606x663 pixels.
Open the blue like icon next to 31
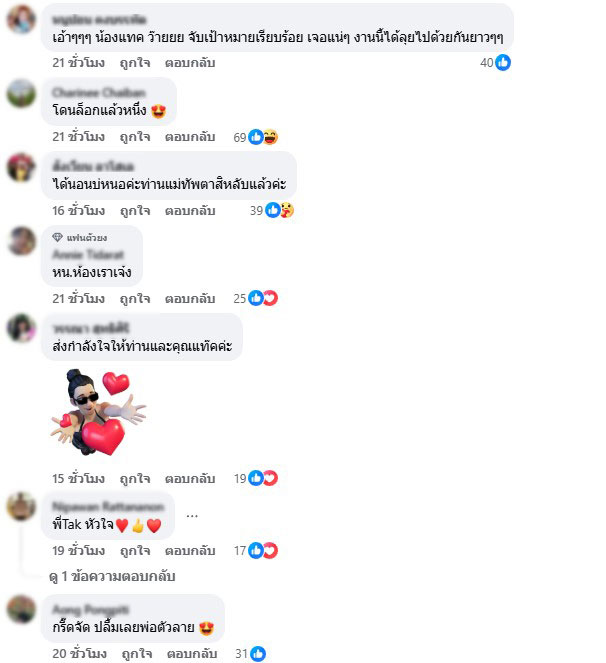click(258, 654)
